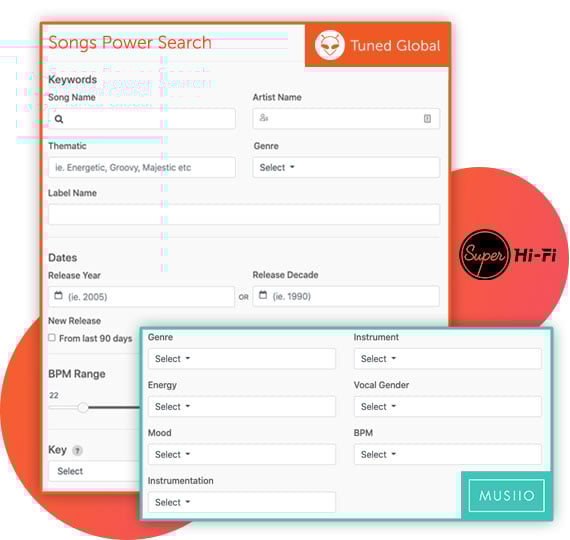Click the calendar icon in Release Decade field
Viewport: 570px width, 540px height.
[263, 295]
